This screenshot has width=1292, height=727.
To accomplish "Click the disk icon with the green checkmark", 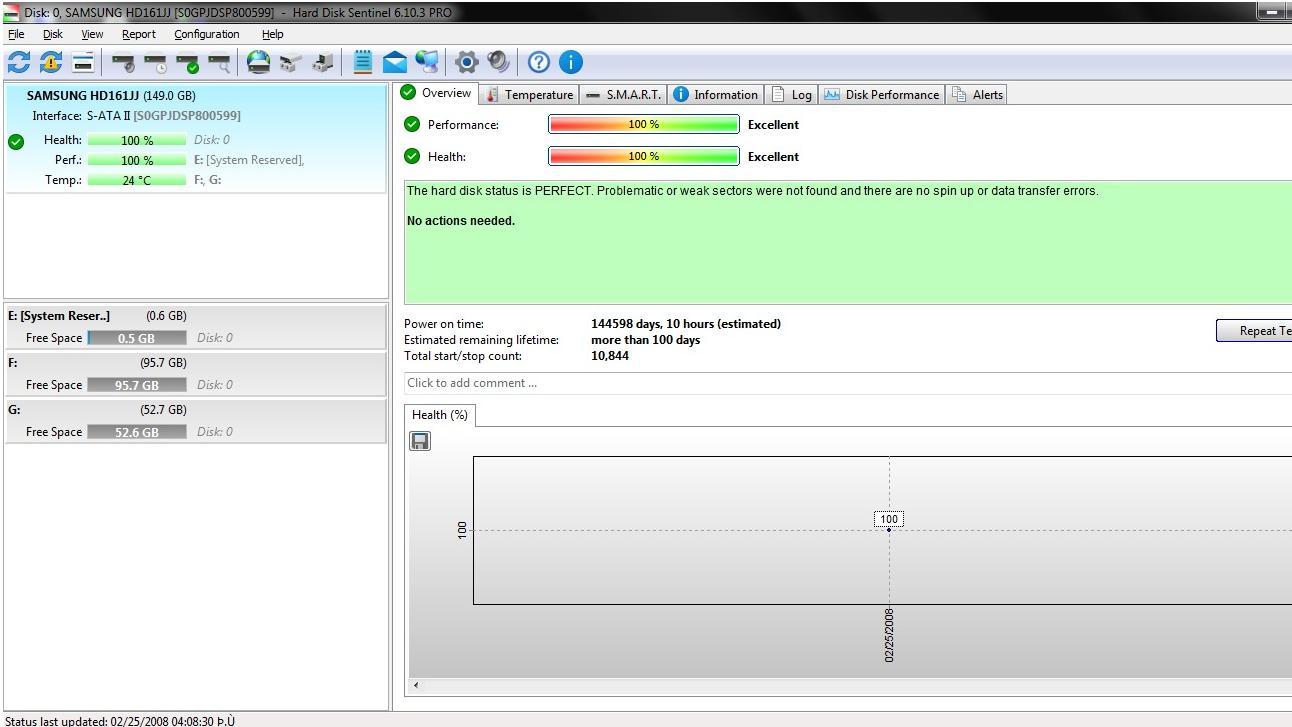I will pyautogui.click(x=188, y=63).
